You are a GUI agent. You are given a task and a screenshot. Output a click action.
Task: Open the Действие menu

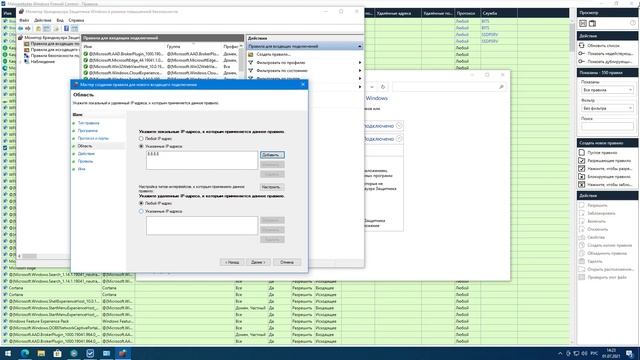(x=43, y=20)
